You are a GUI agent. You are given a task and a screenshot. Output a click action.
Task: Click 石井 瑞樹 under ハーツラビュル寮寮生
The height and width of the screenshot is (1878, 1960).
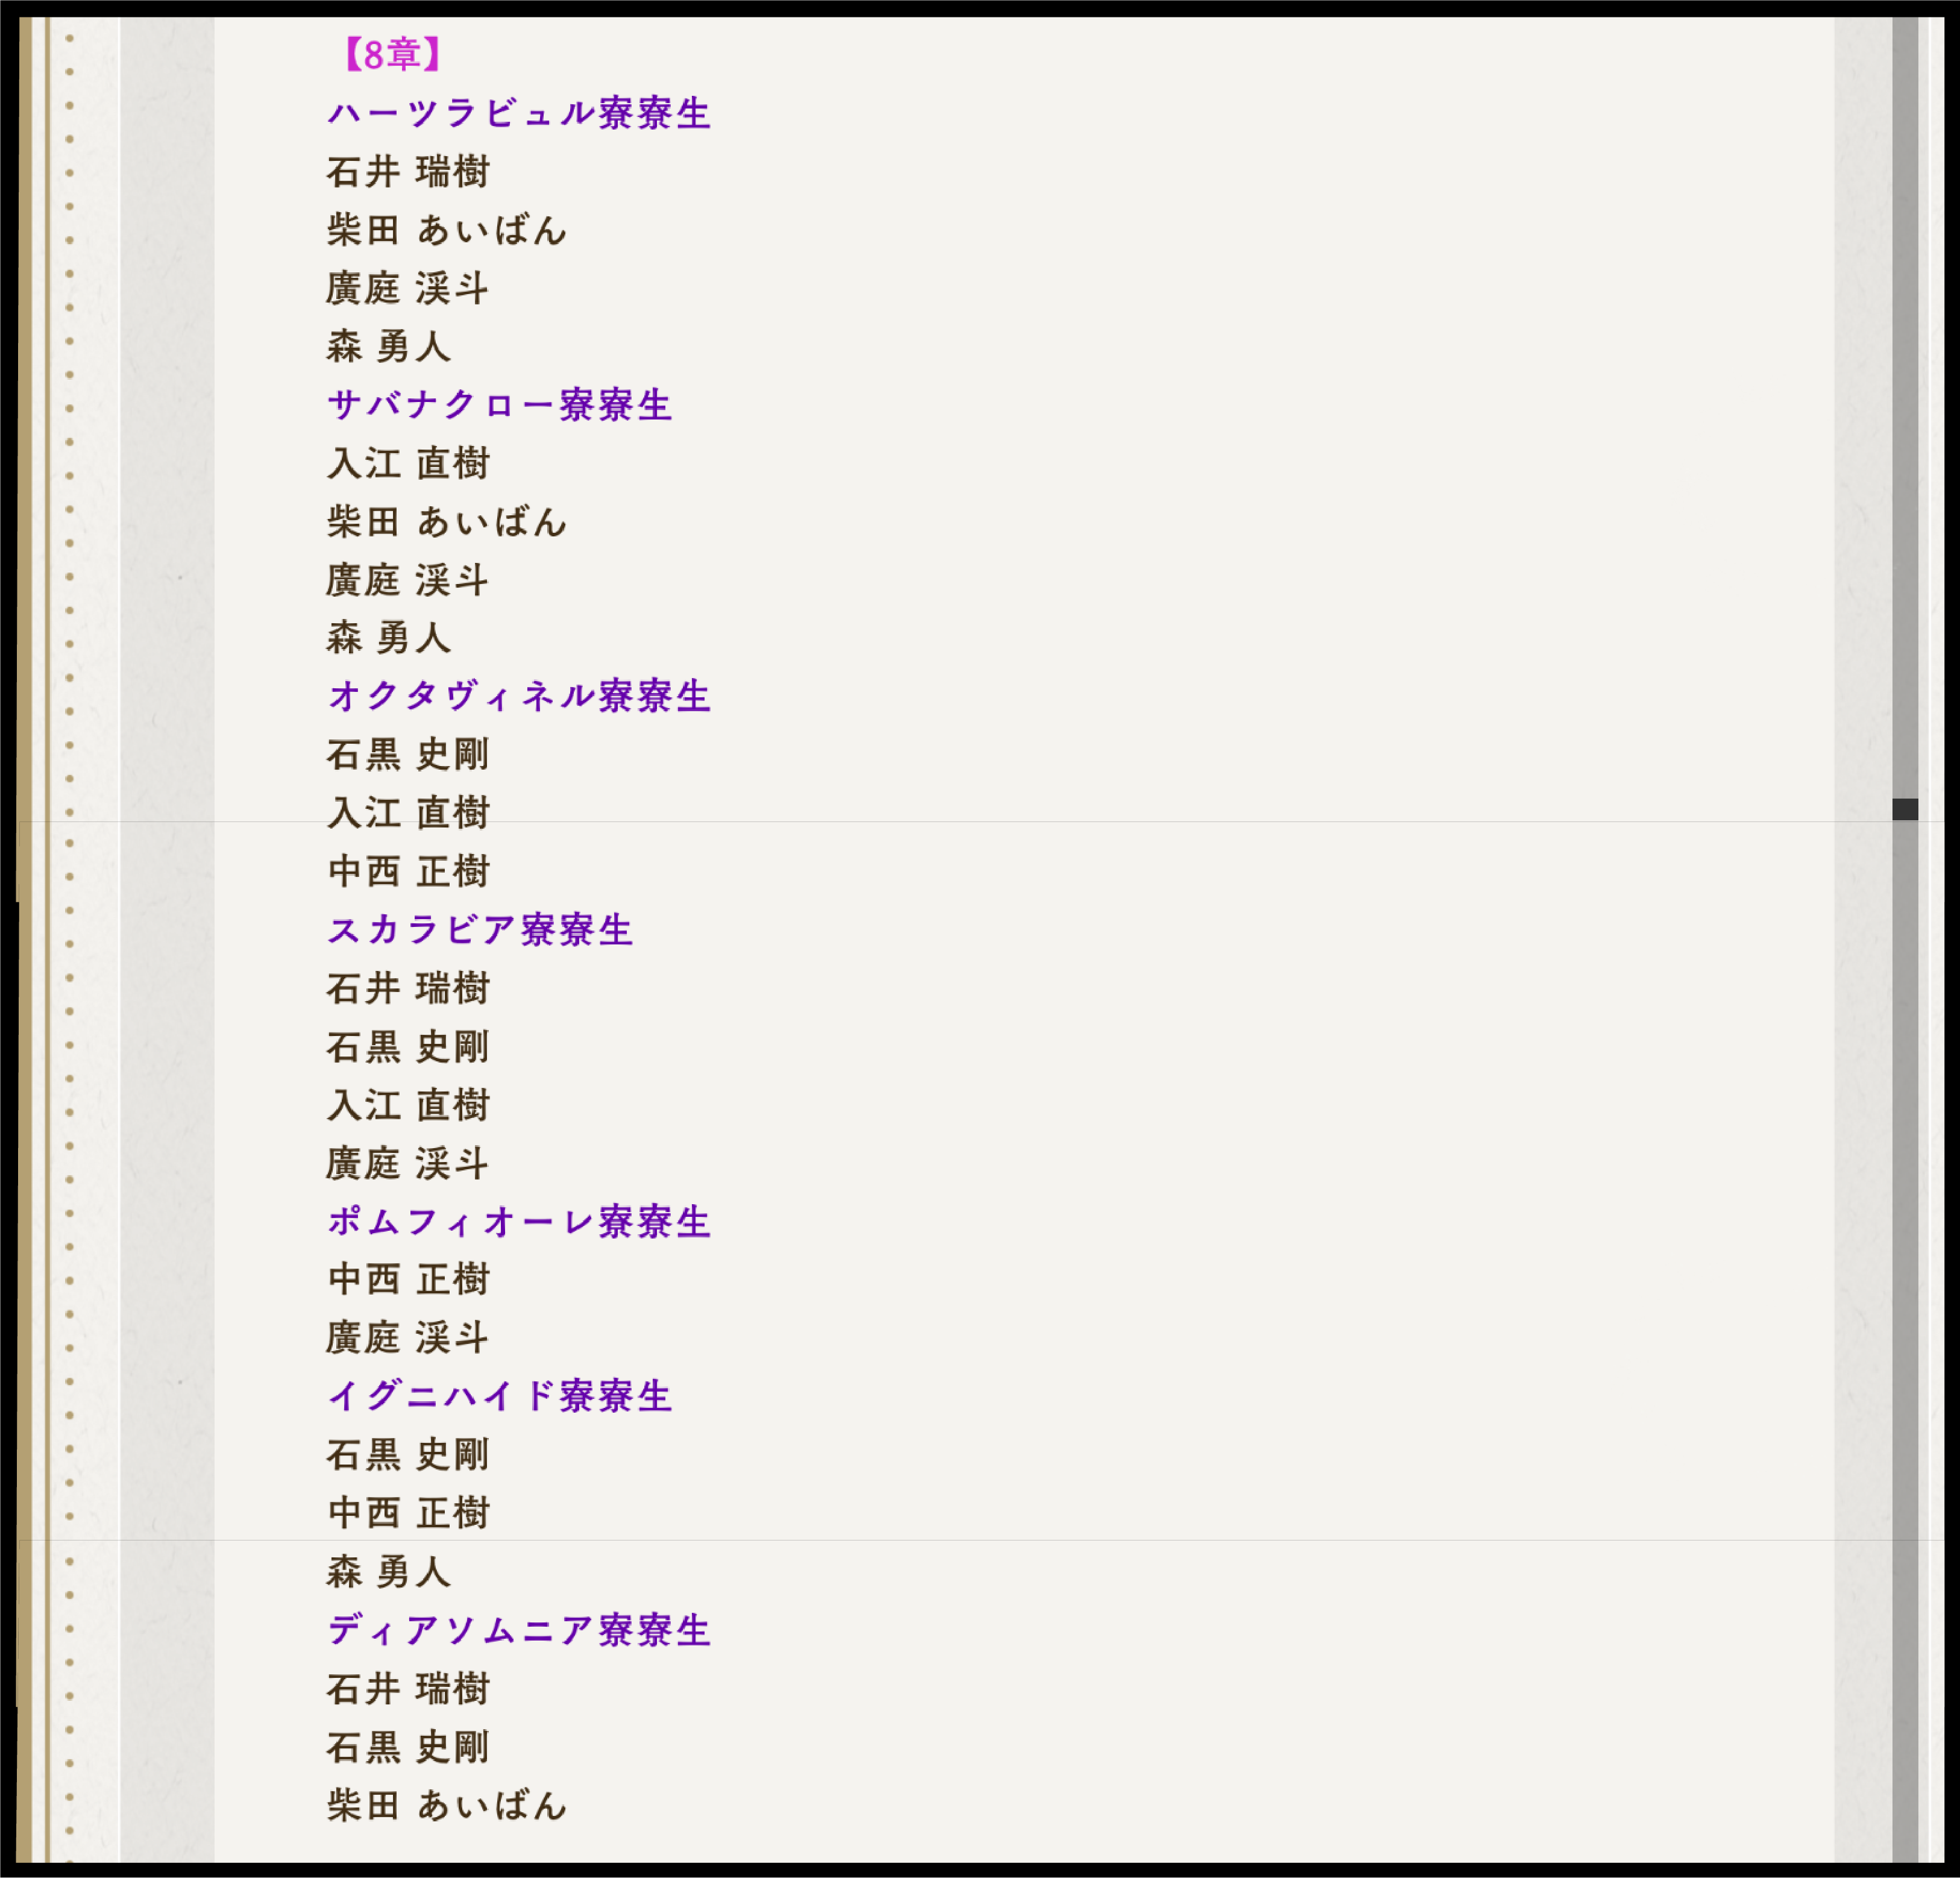pyautogui.click(x=408, y=172)
